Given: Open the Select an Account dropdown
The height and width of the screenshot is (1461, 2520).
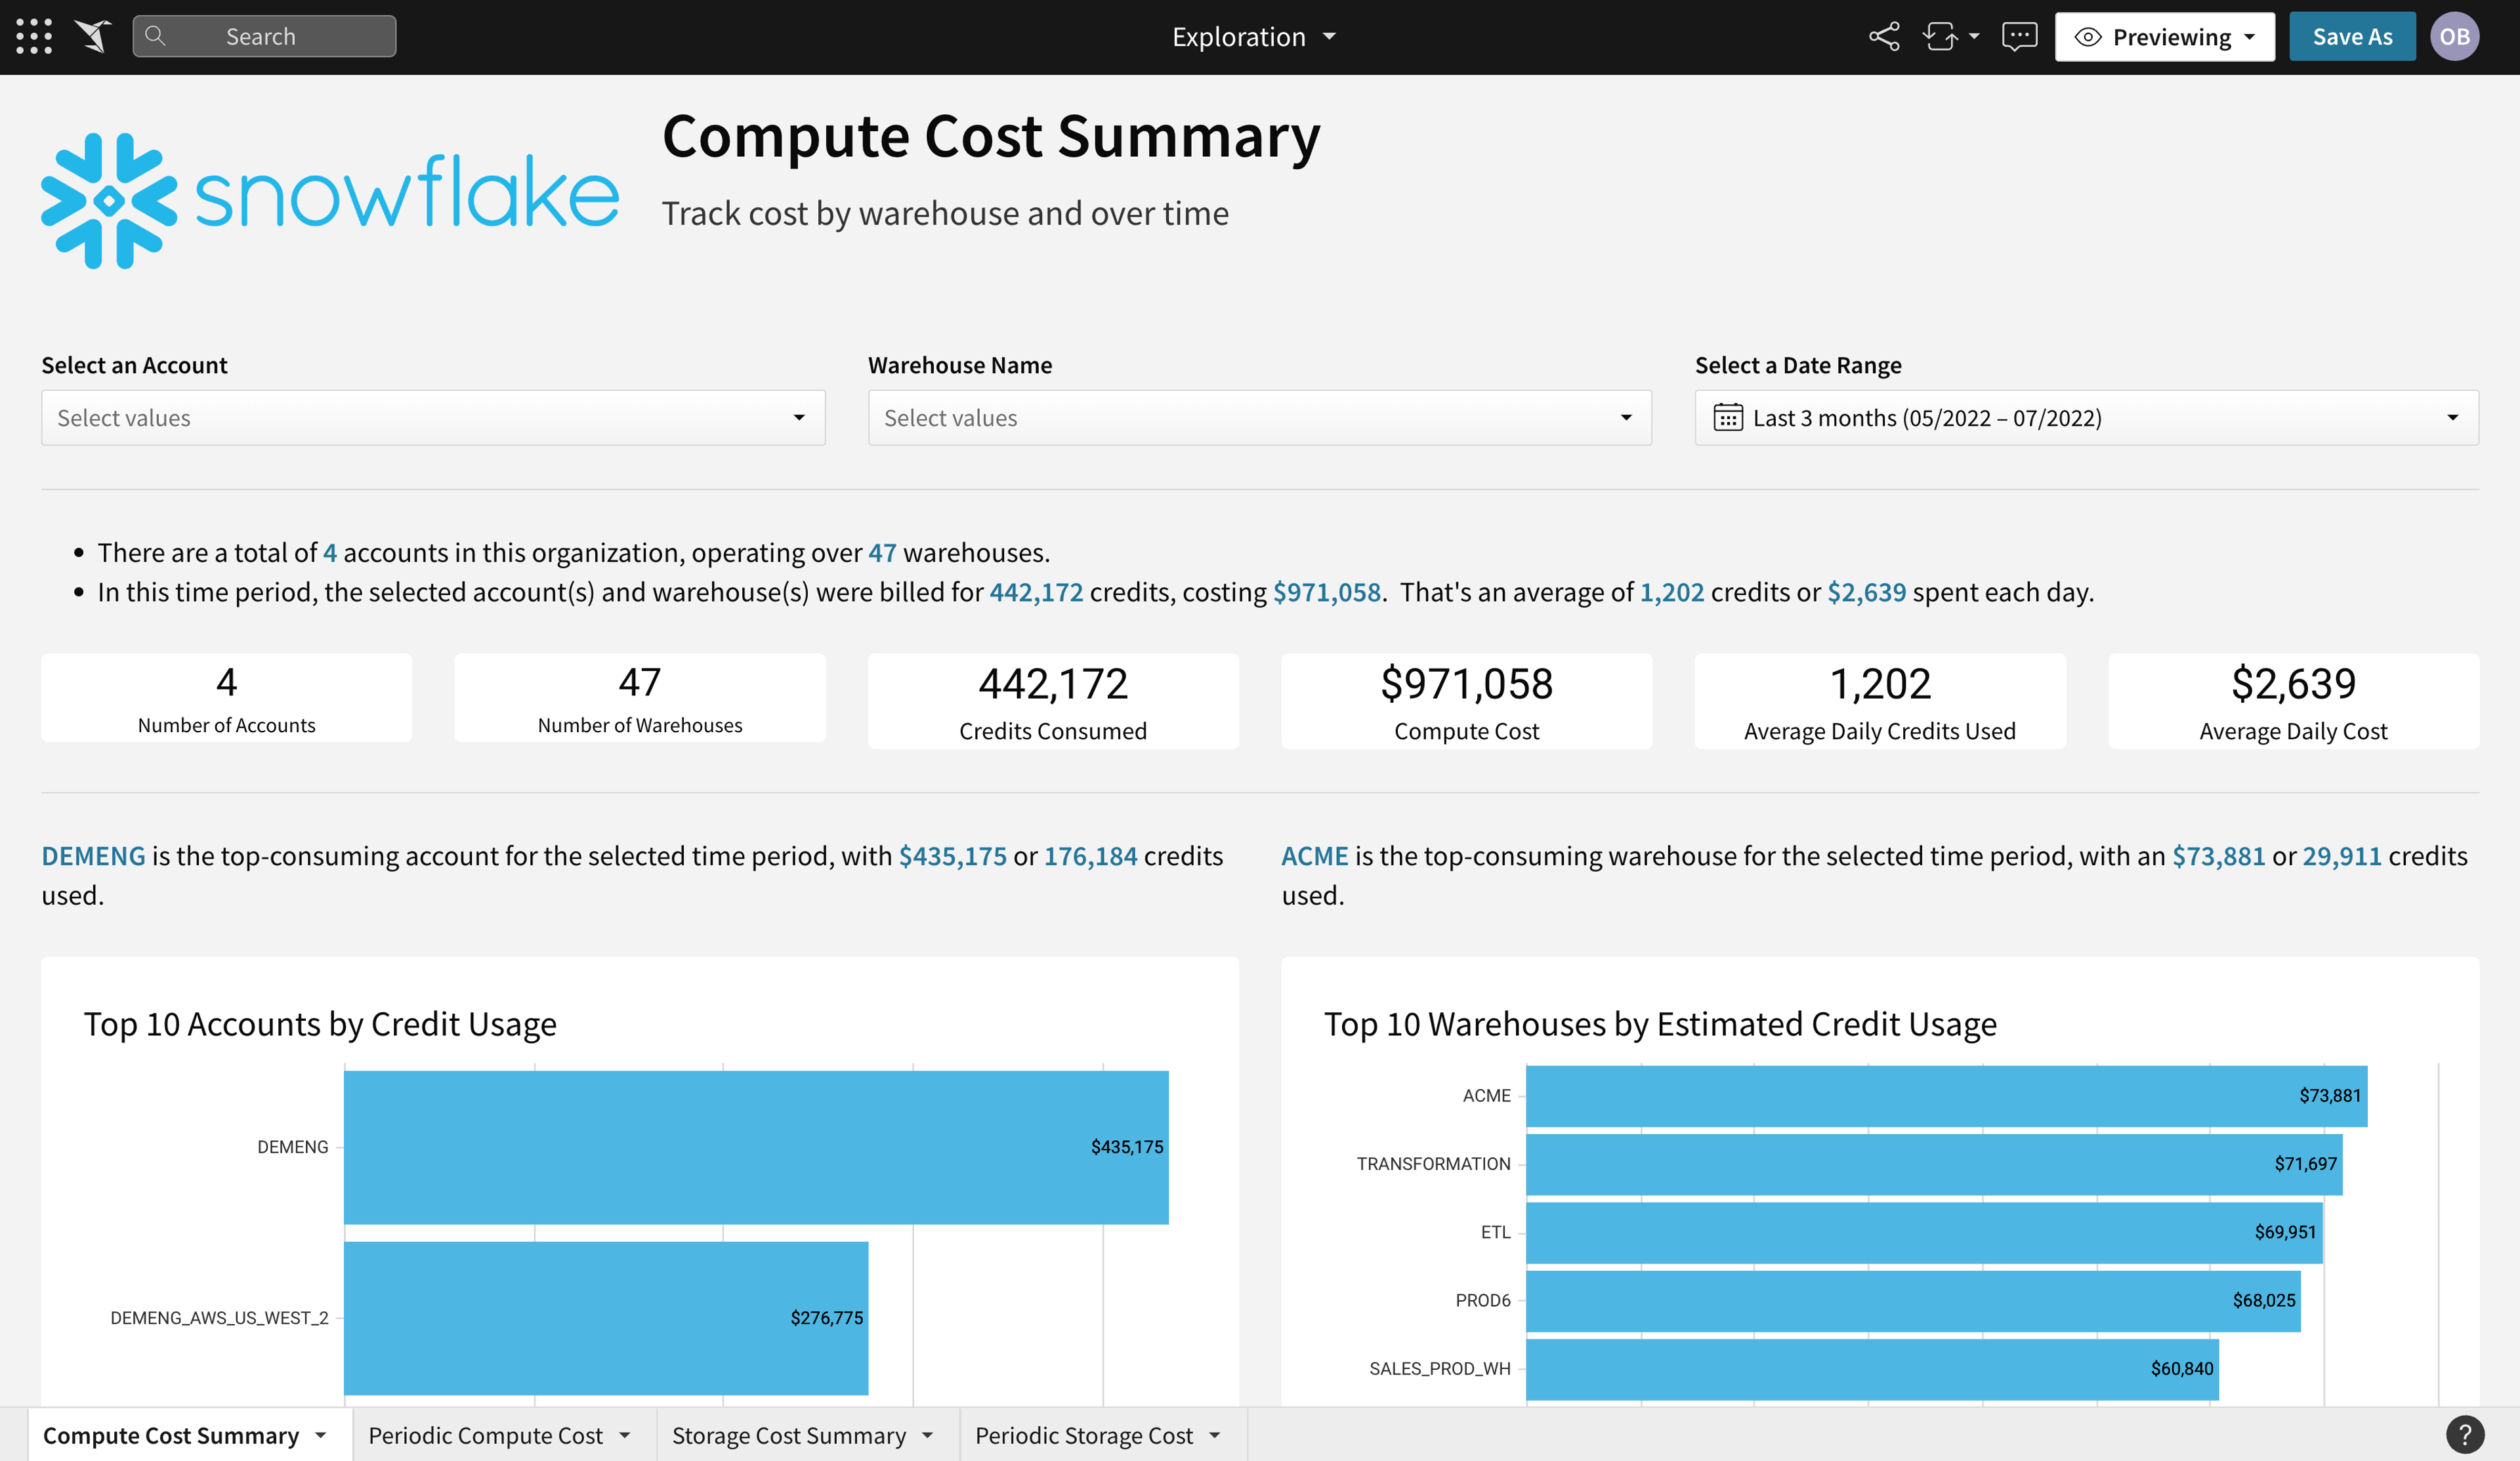Looking at the screenshot, I should point(433,417).
